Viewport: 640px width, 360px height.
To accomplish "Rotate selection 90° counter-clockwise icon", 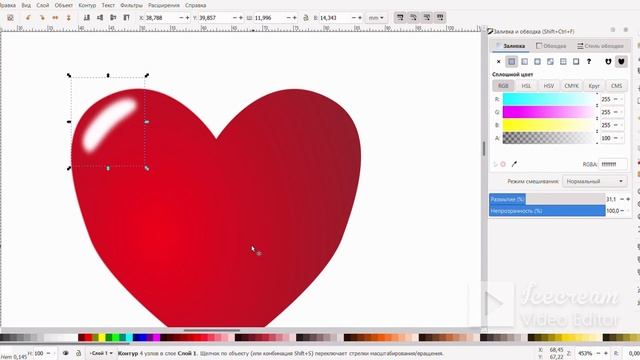I will [x=28, y=18].
